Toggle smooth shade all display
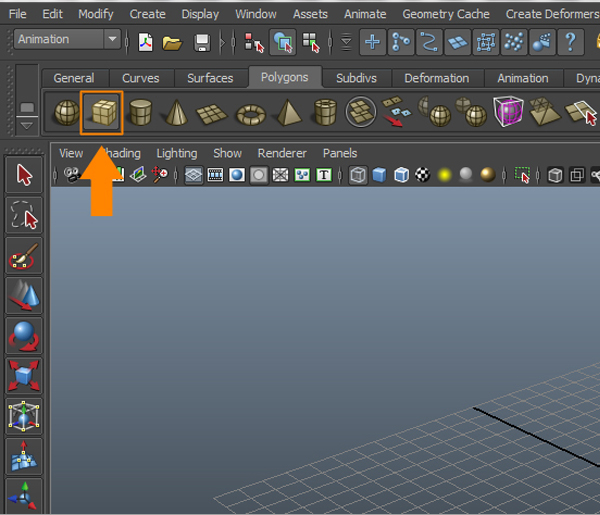Image resolution: width=600 pixels, height=515 pixels. pyautogui.click(x=380, y=175)
